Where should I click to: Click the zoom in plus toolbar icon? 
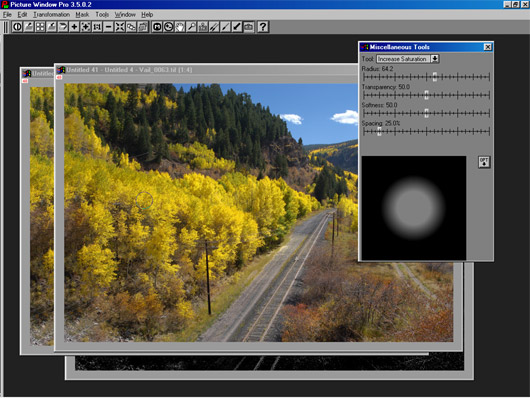tap(74, 27)
